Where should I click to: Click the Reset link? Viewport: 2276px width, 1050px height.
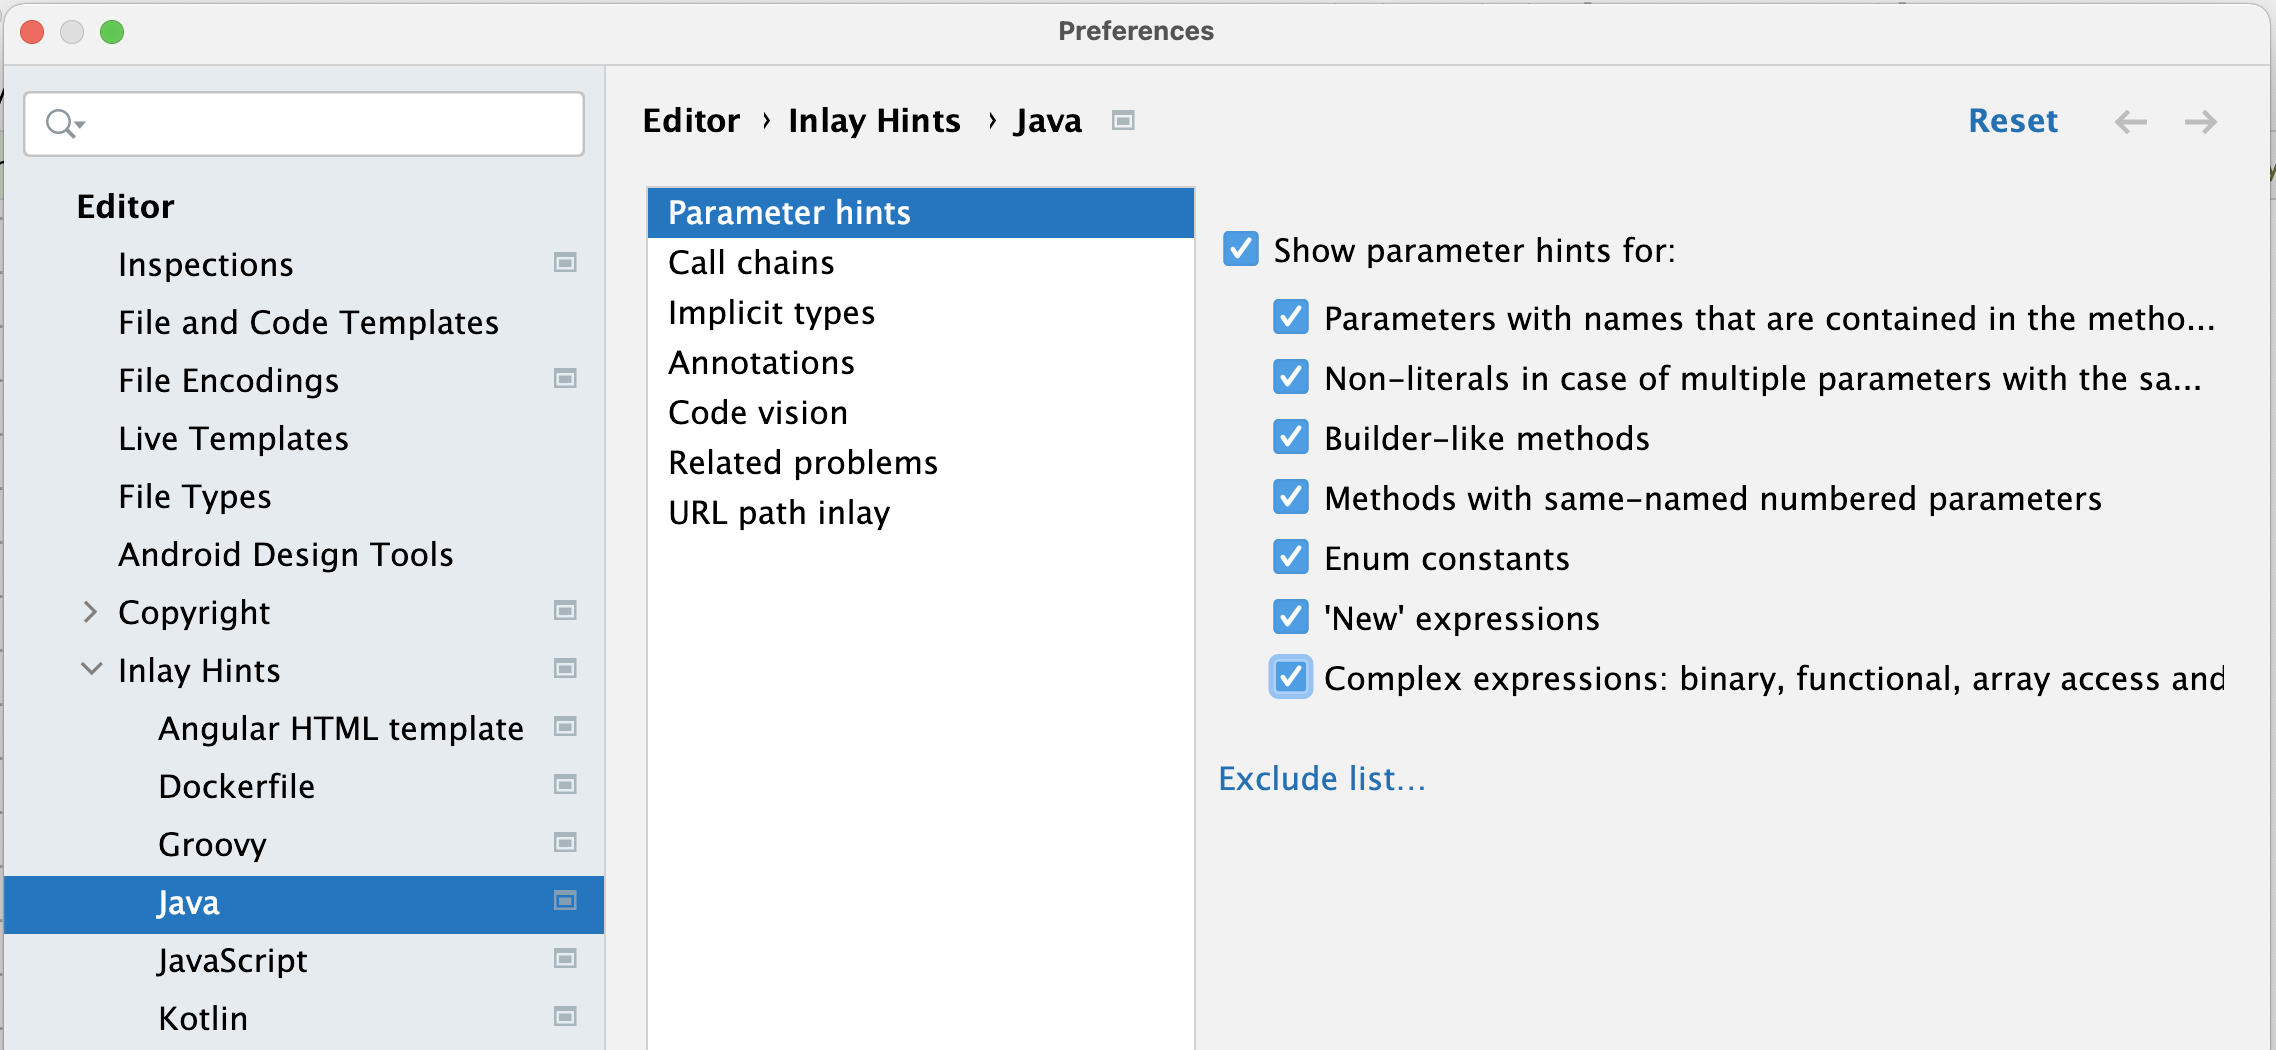[x=2012, y=120]
